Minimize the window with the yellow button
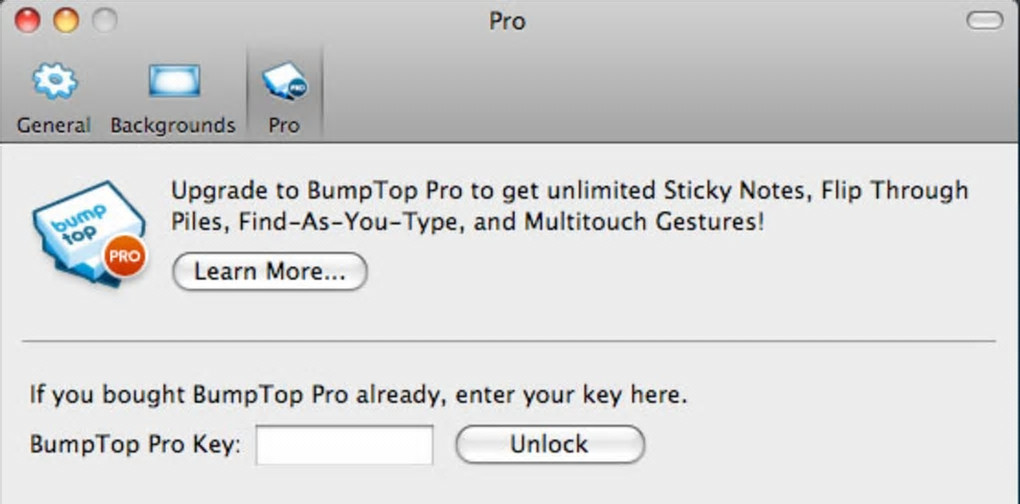The image size is (1020, 504). (x=65, y=20)
